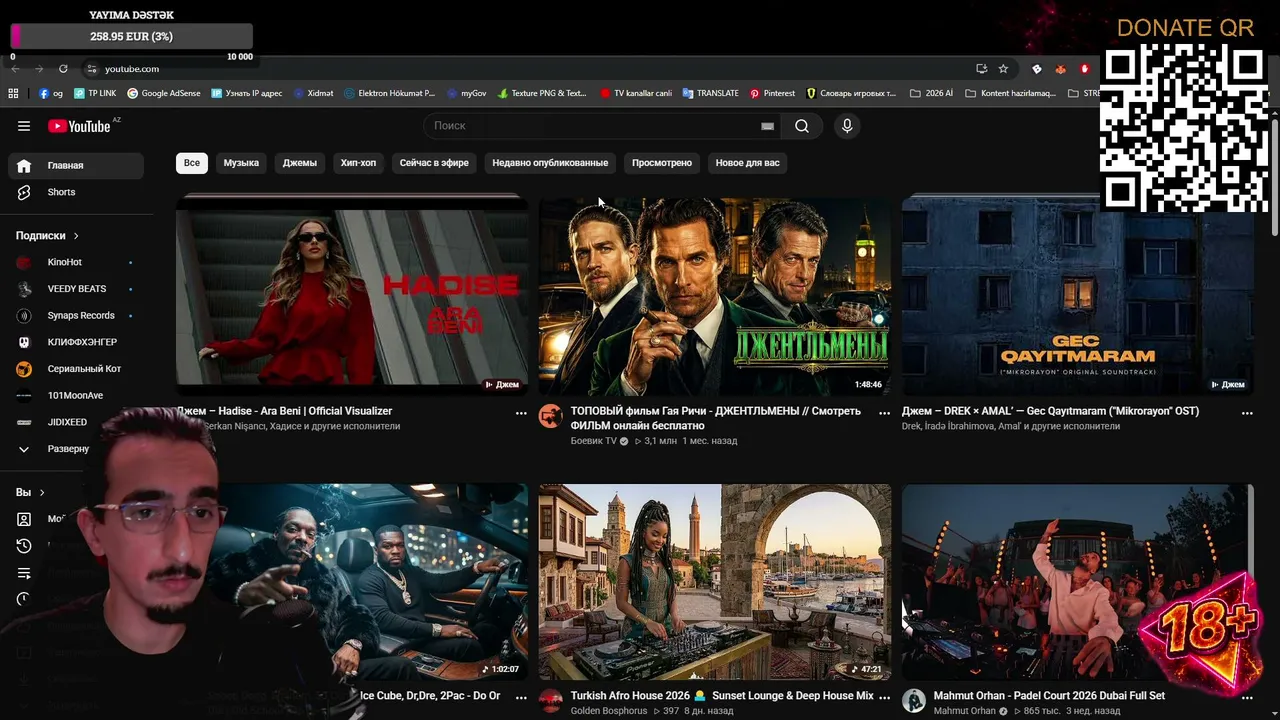Image resolution: width=1280 pixels, height=720 pixels.
Task: Open the 2026 AI bookmarks folder
Action: (x=932, y=93)
